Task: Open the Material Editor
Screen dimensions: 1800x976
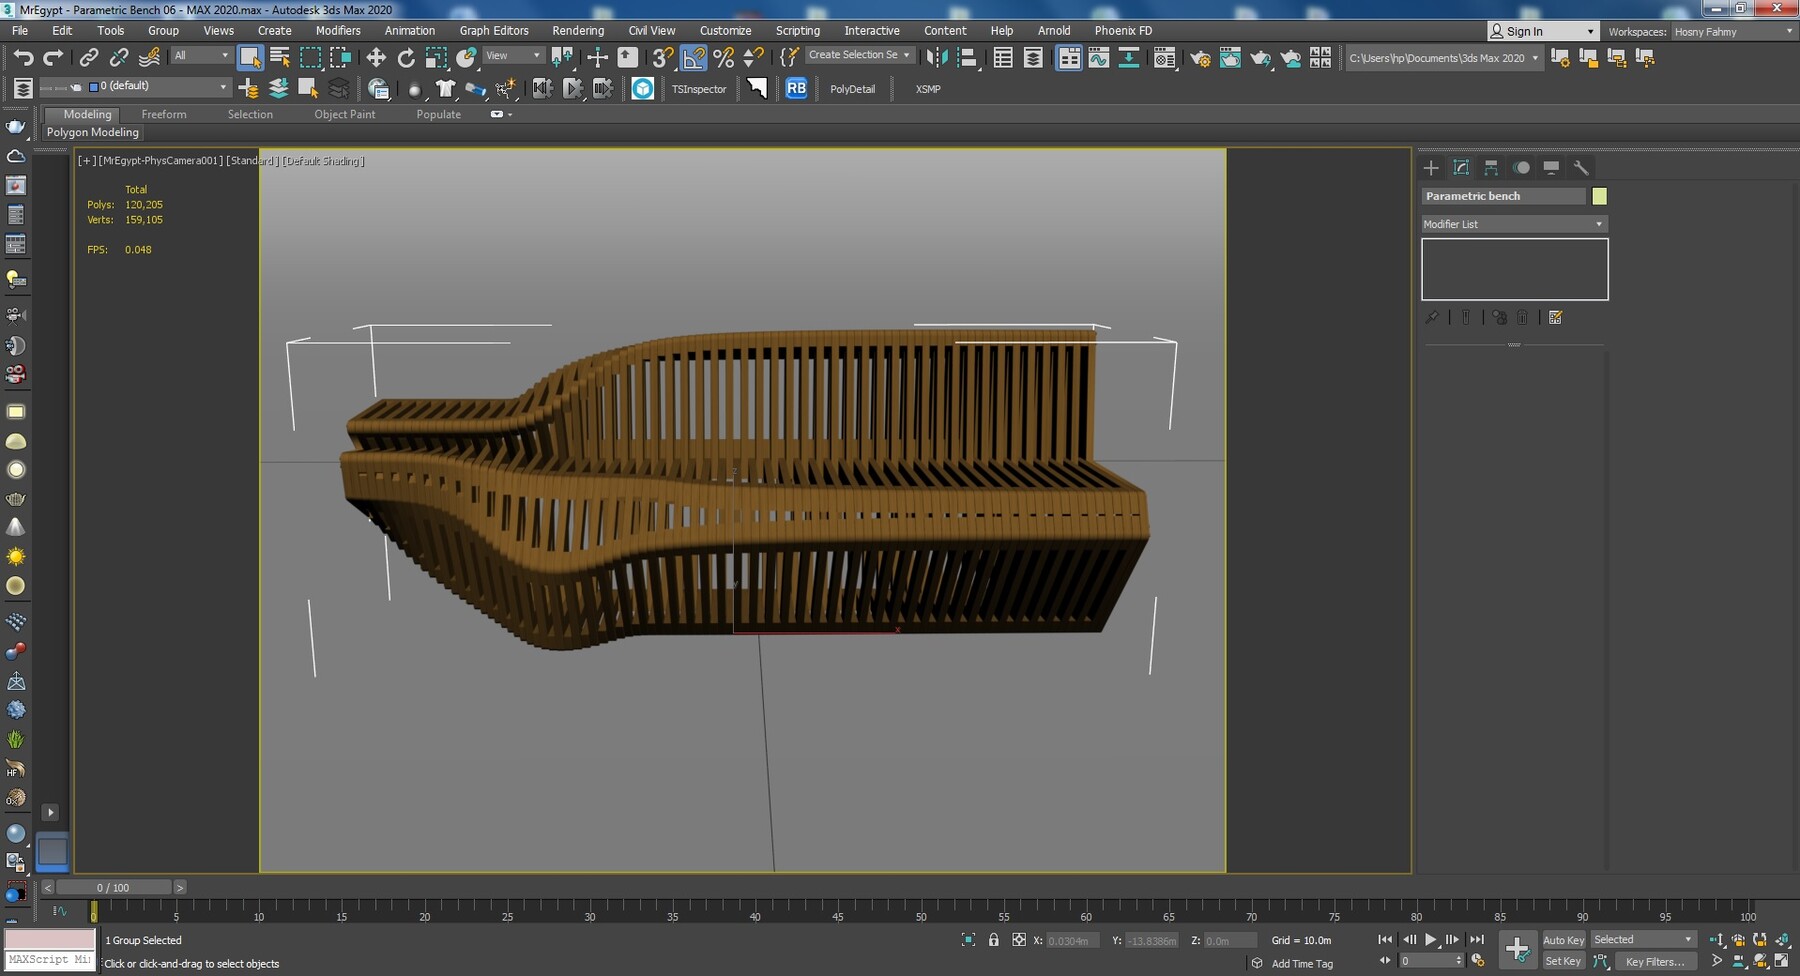Action: pyautogui.click(x=1163, y=57)
